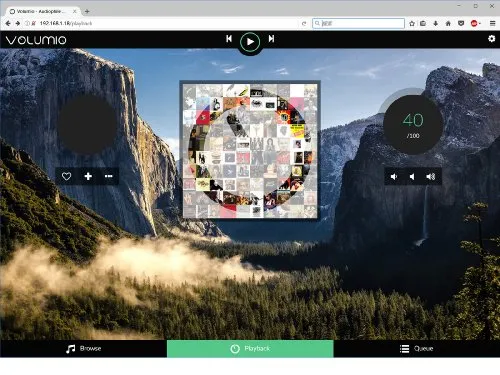500x375 pixels.
Task: Focus the browser search field
Action: pyautogui.click(x=358, y=23)
